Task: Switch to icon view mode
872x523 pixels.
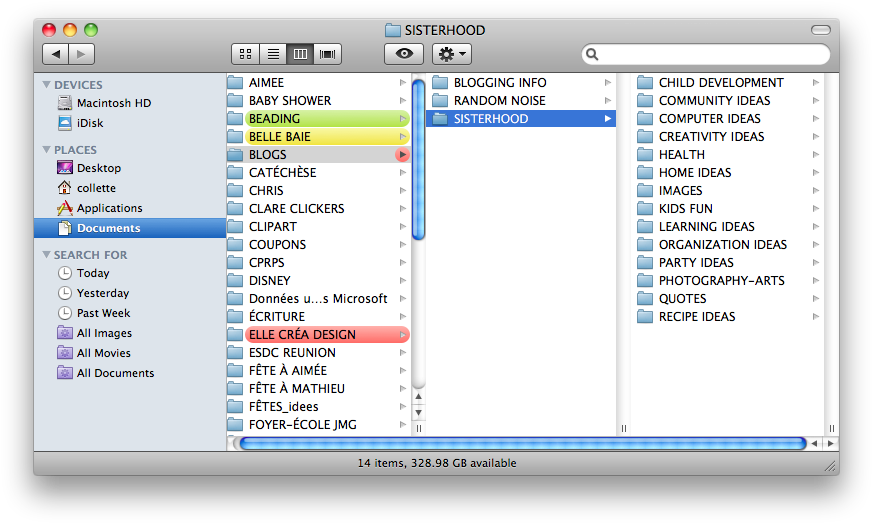Action: [x=244, y=54]
